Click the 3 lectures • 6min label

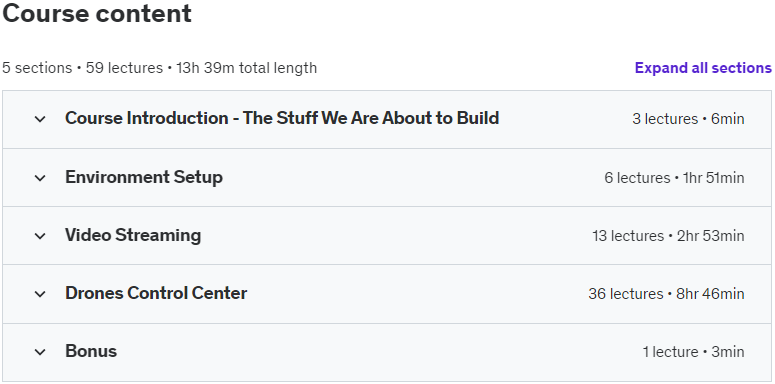688,119
